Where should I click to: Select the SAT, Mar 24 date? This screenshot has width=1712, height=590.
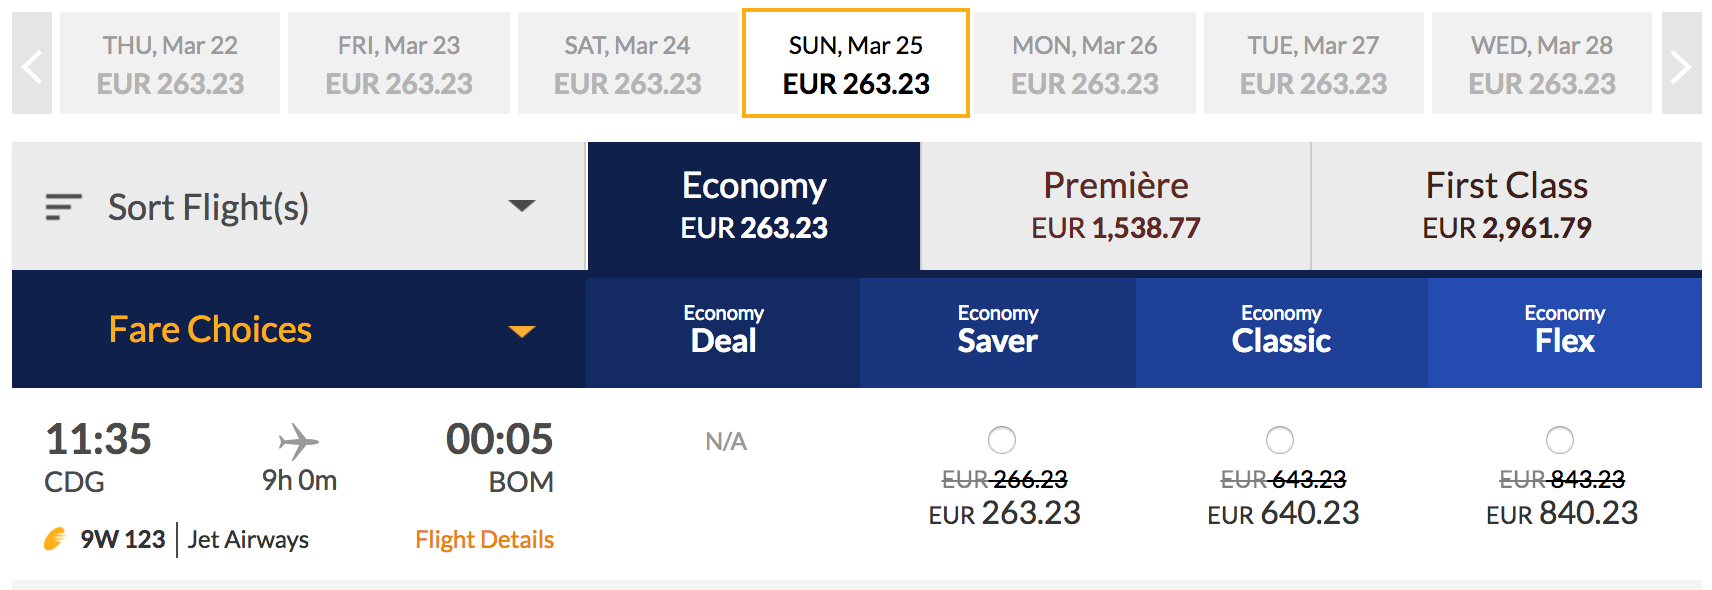[x=628, y=64]
